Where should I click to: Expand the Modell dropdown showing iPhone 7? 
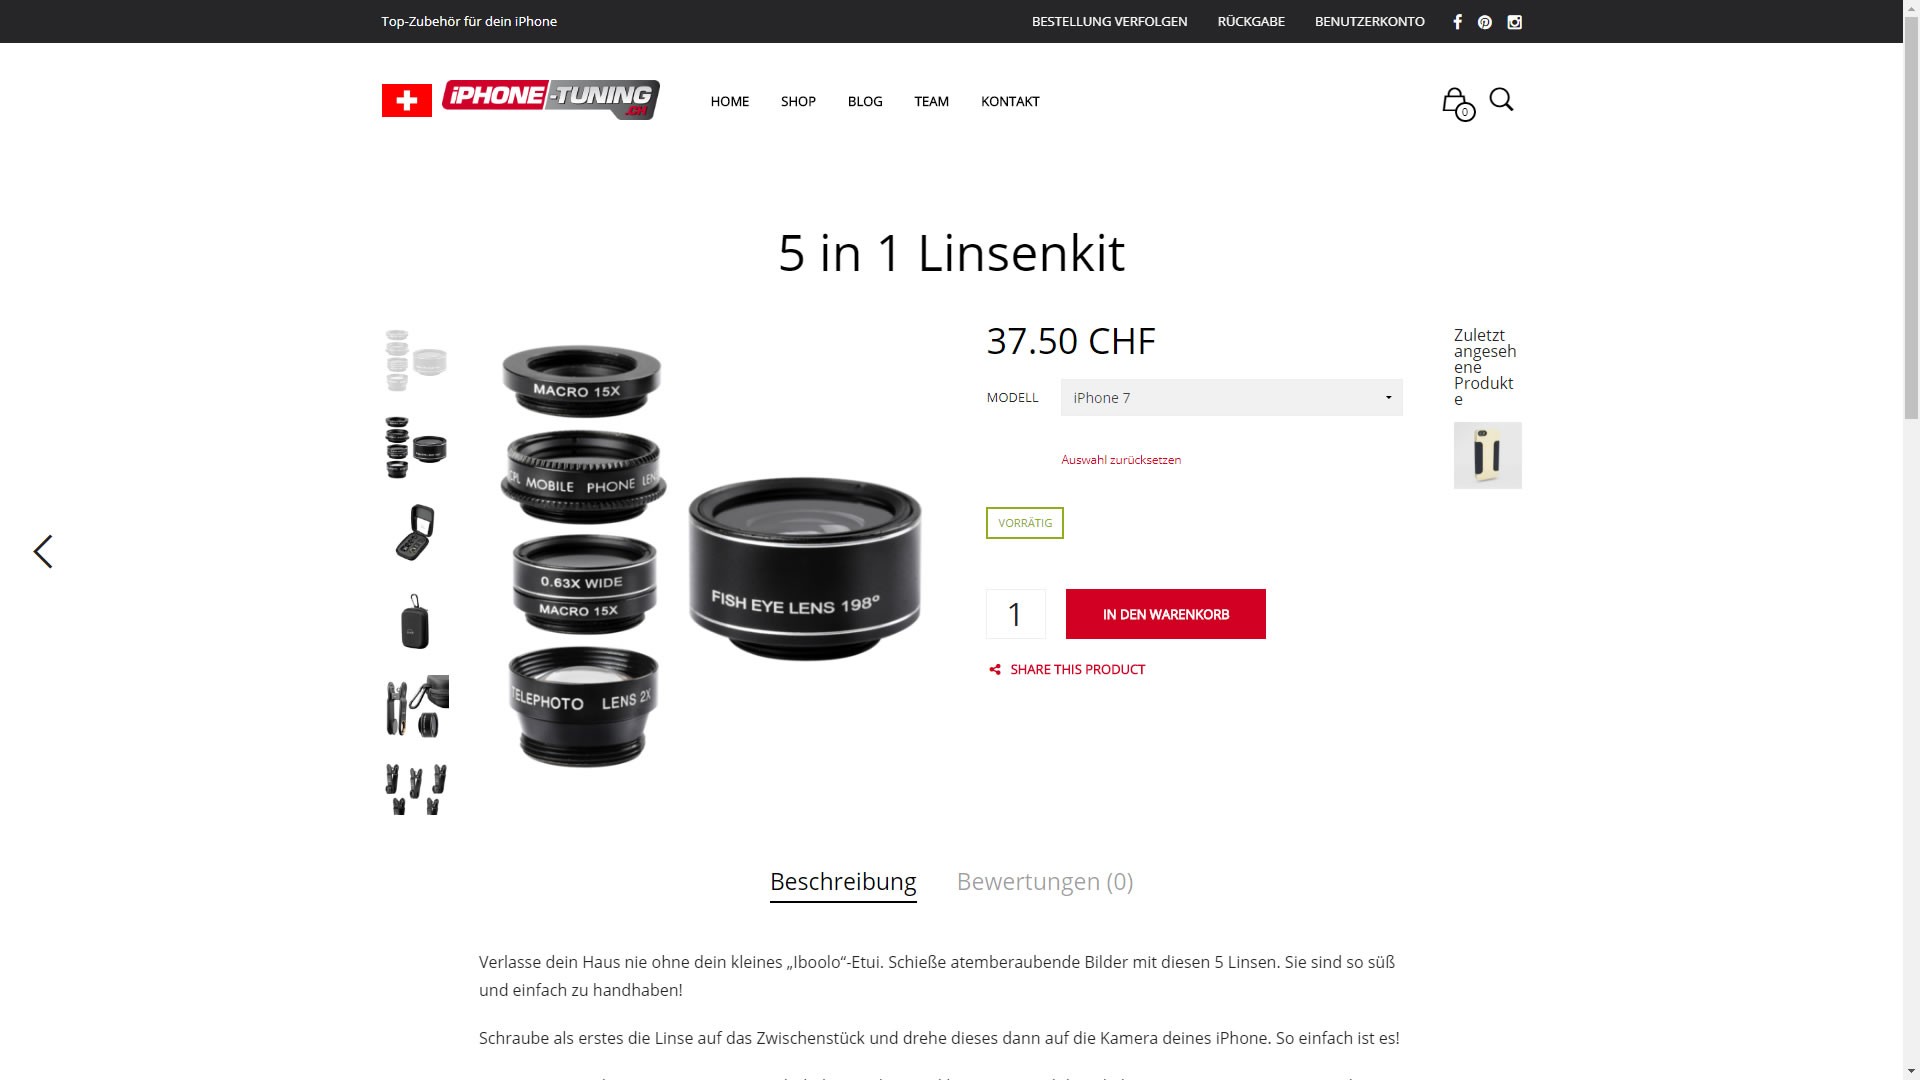click(x=1231, y=398)
